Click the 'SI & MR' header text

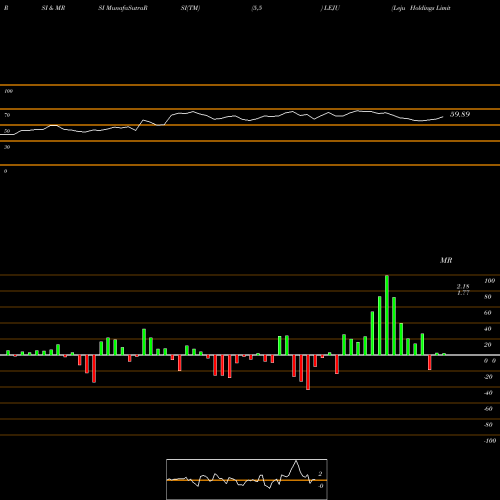click(x=53, y=8)
